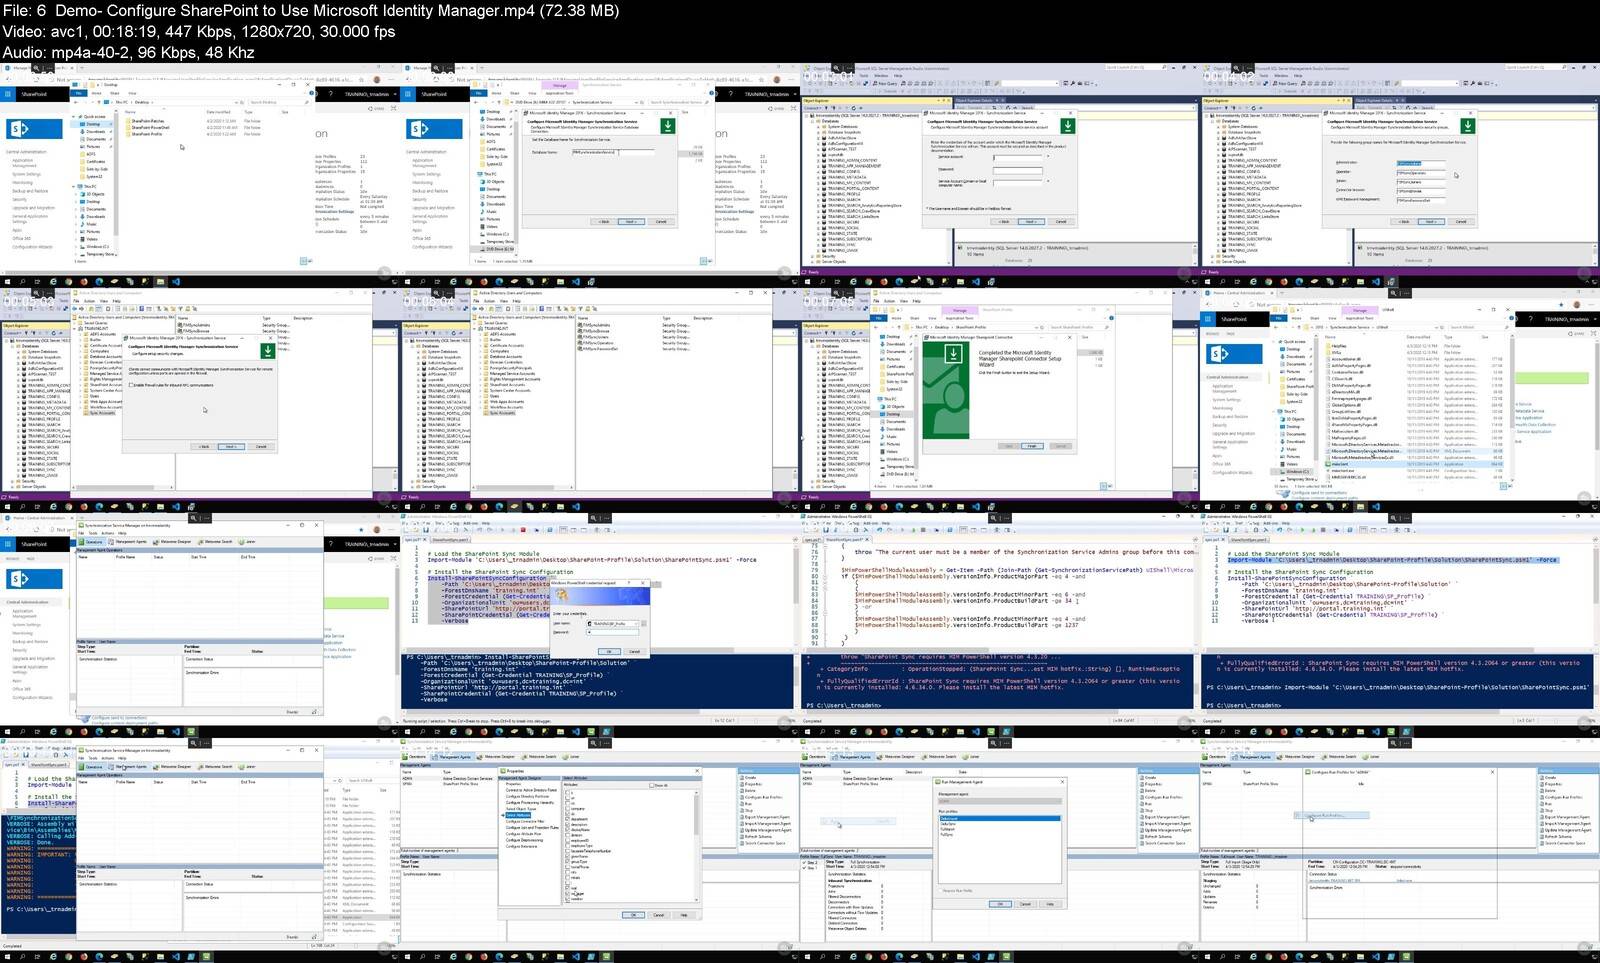Screen dimensions: 1600x963
Task: Open Joiner icon in Sync Manager over SharePoint frame
Action: [x=242, y=542]
